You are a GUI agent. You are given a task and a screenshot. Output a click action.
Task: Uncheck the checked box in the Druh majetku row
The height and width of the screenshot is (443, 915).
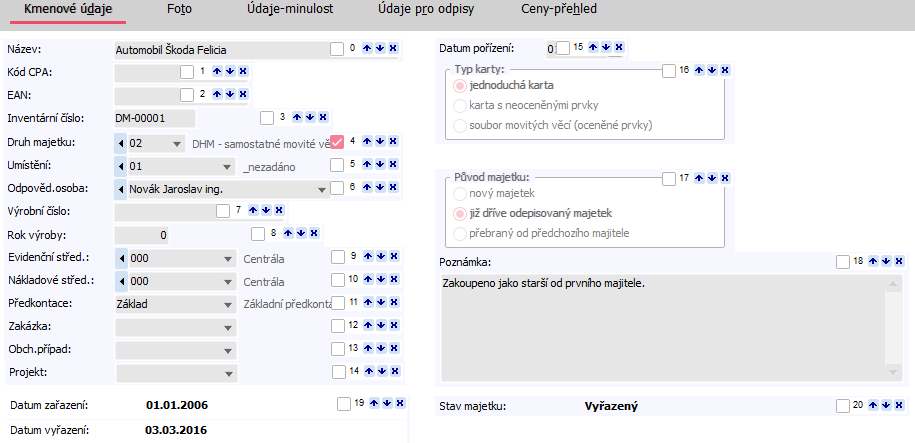pos(337,141)
